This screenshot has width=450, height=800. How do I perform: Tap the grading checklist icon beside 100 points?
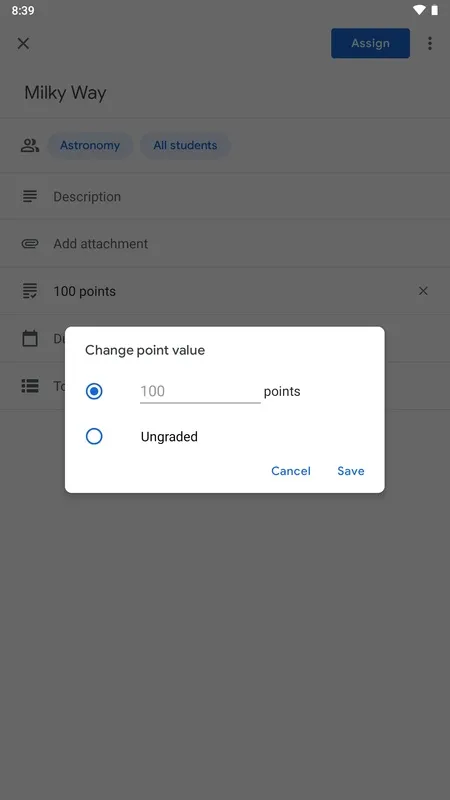pyautogui.click(x=30, y=291)
